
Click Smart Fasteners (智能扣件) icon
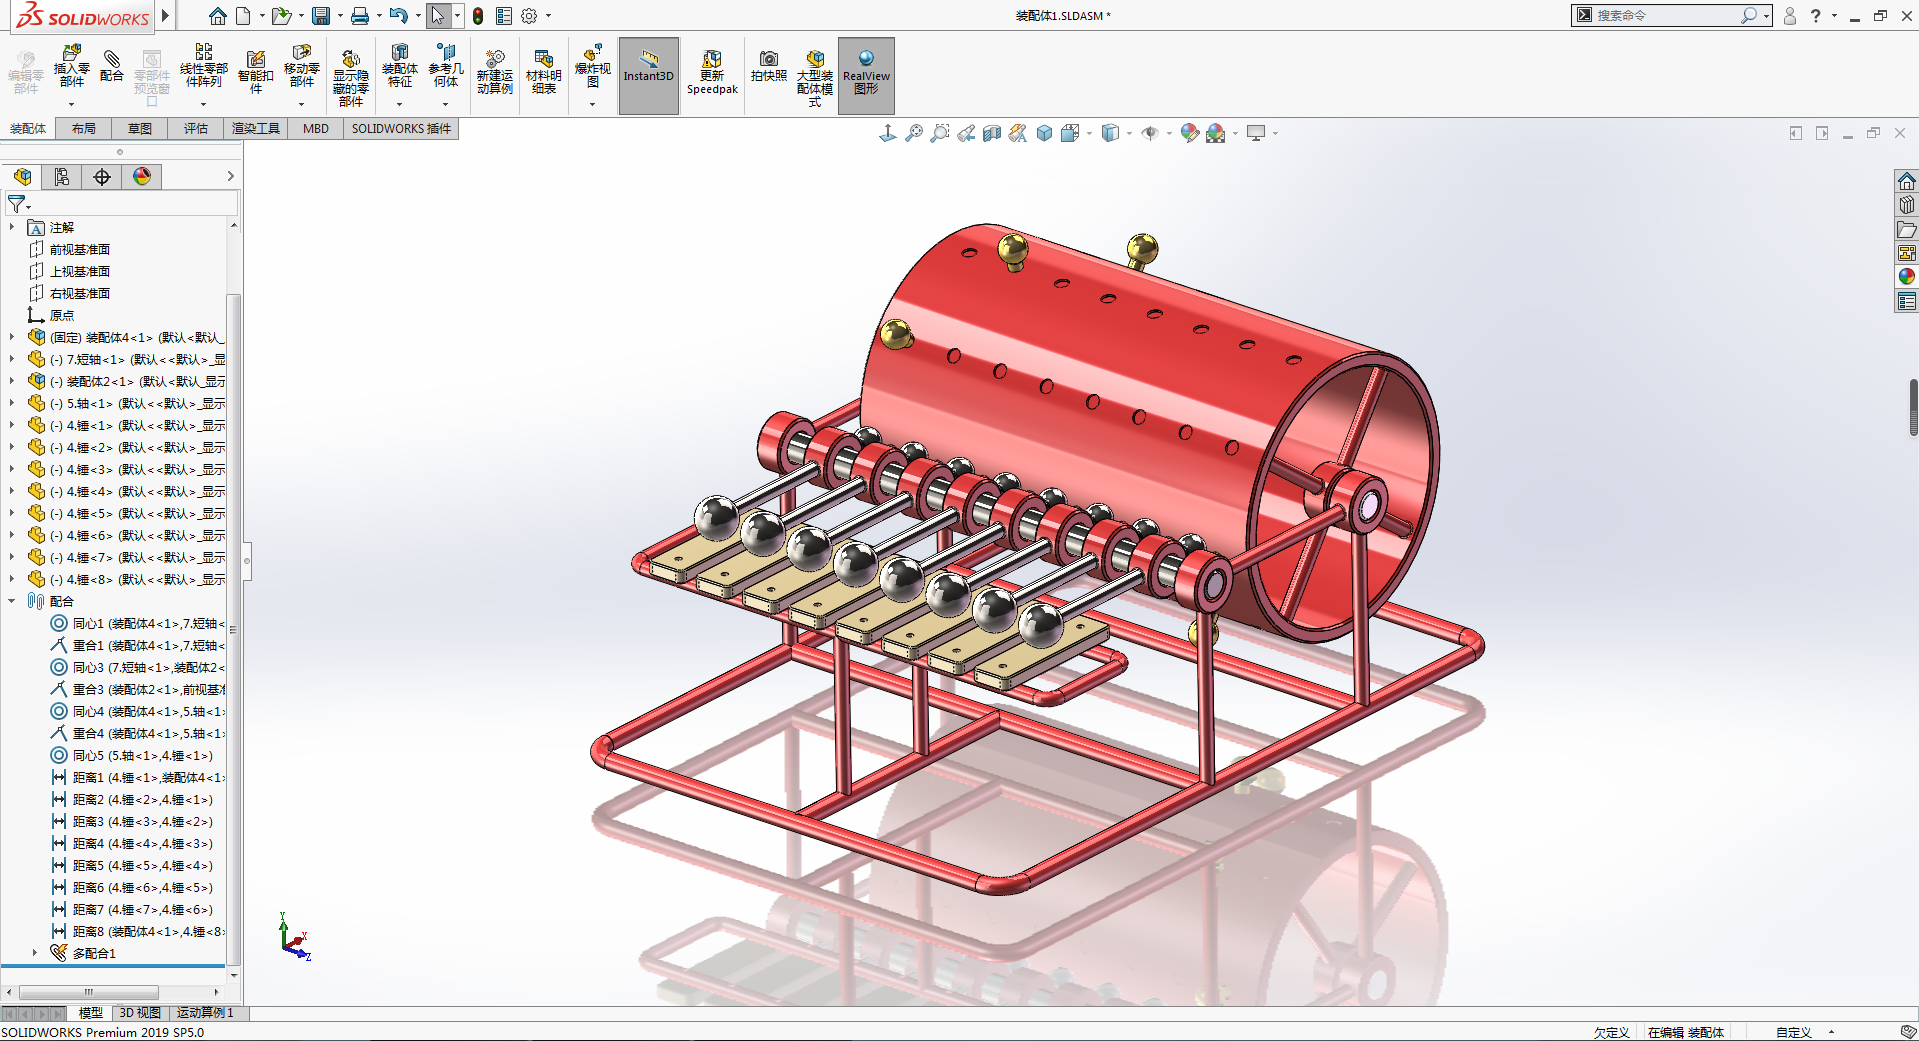pyautogui.click(x=256, y=72)
